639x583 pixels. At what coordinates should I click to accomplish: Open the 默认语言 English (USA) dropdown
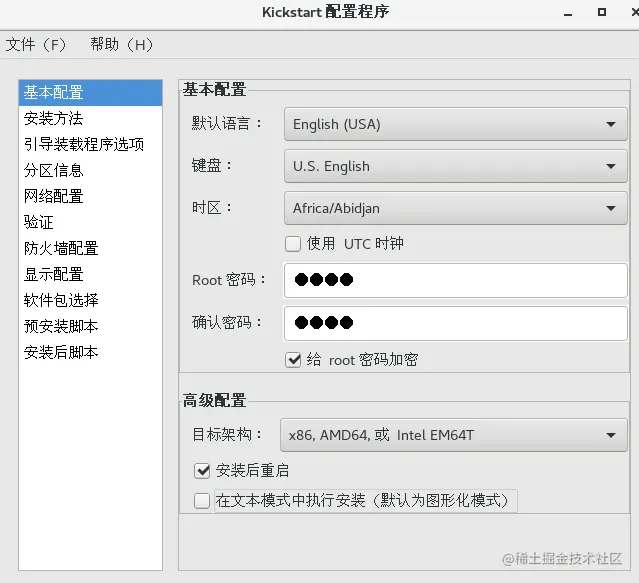click(456, 124)
